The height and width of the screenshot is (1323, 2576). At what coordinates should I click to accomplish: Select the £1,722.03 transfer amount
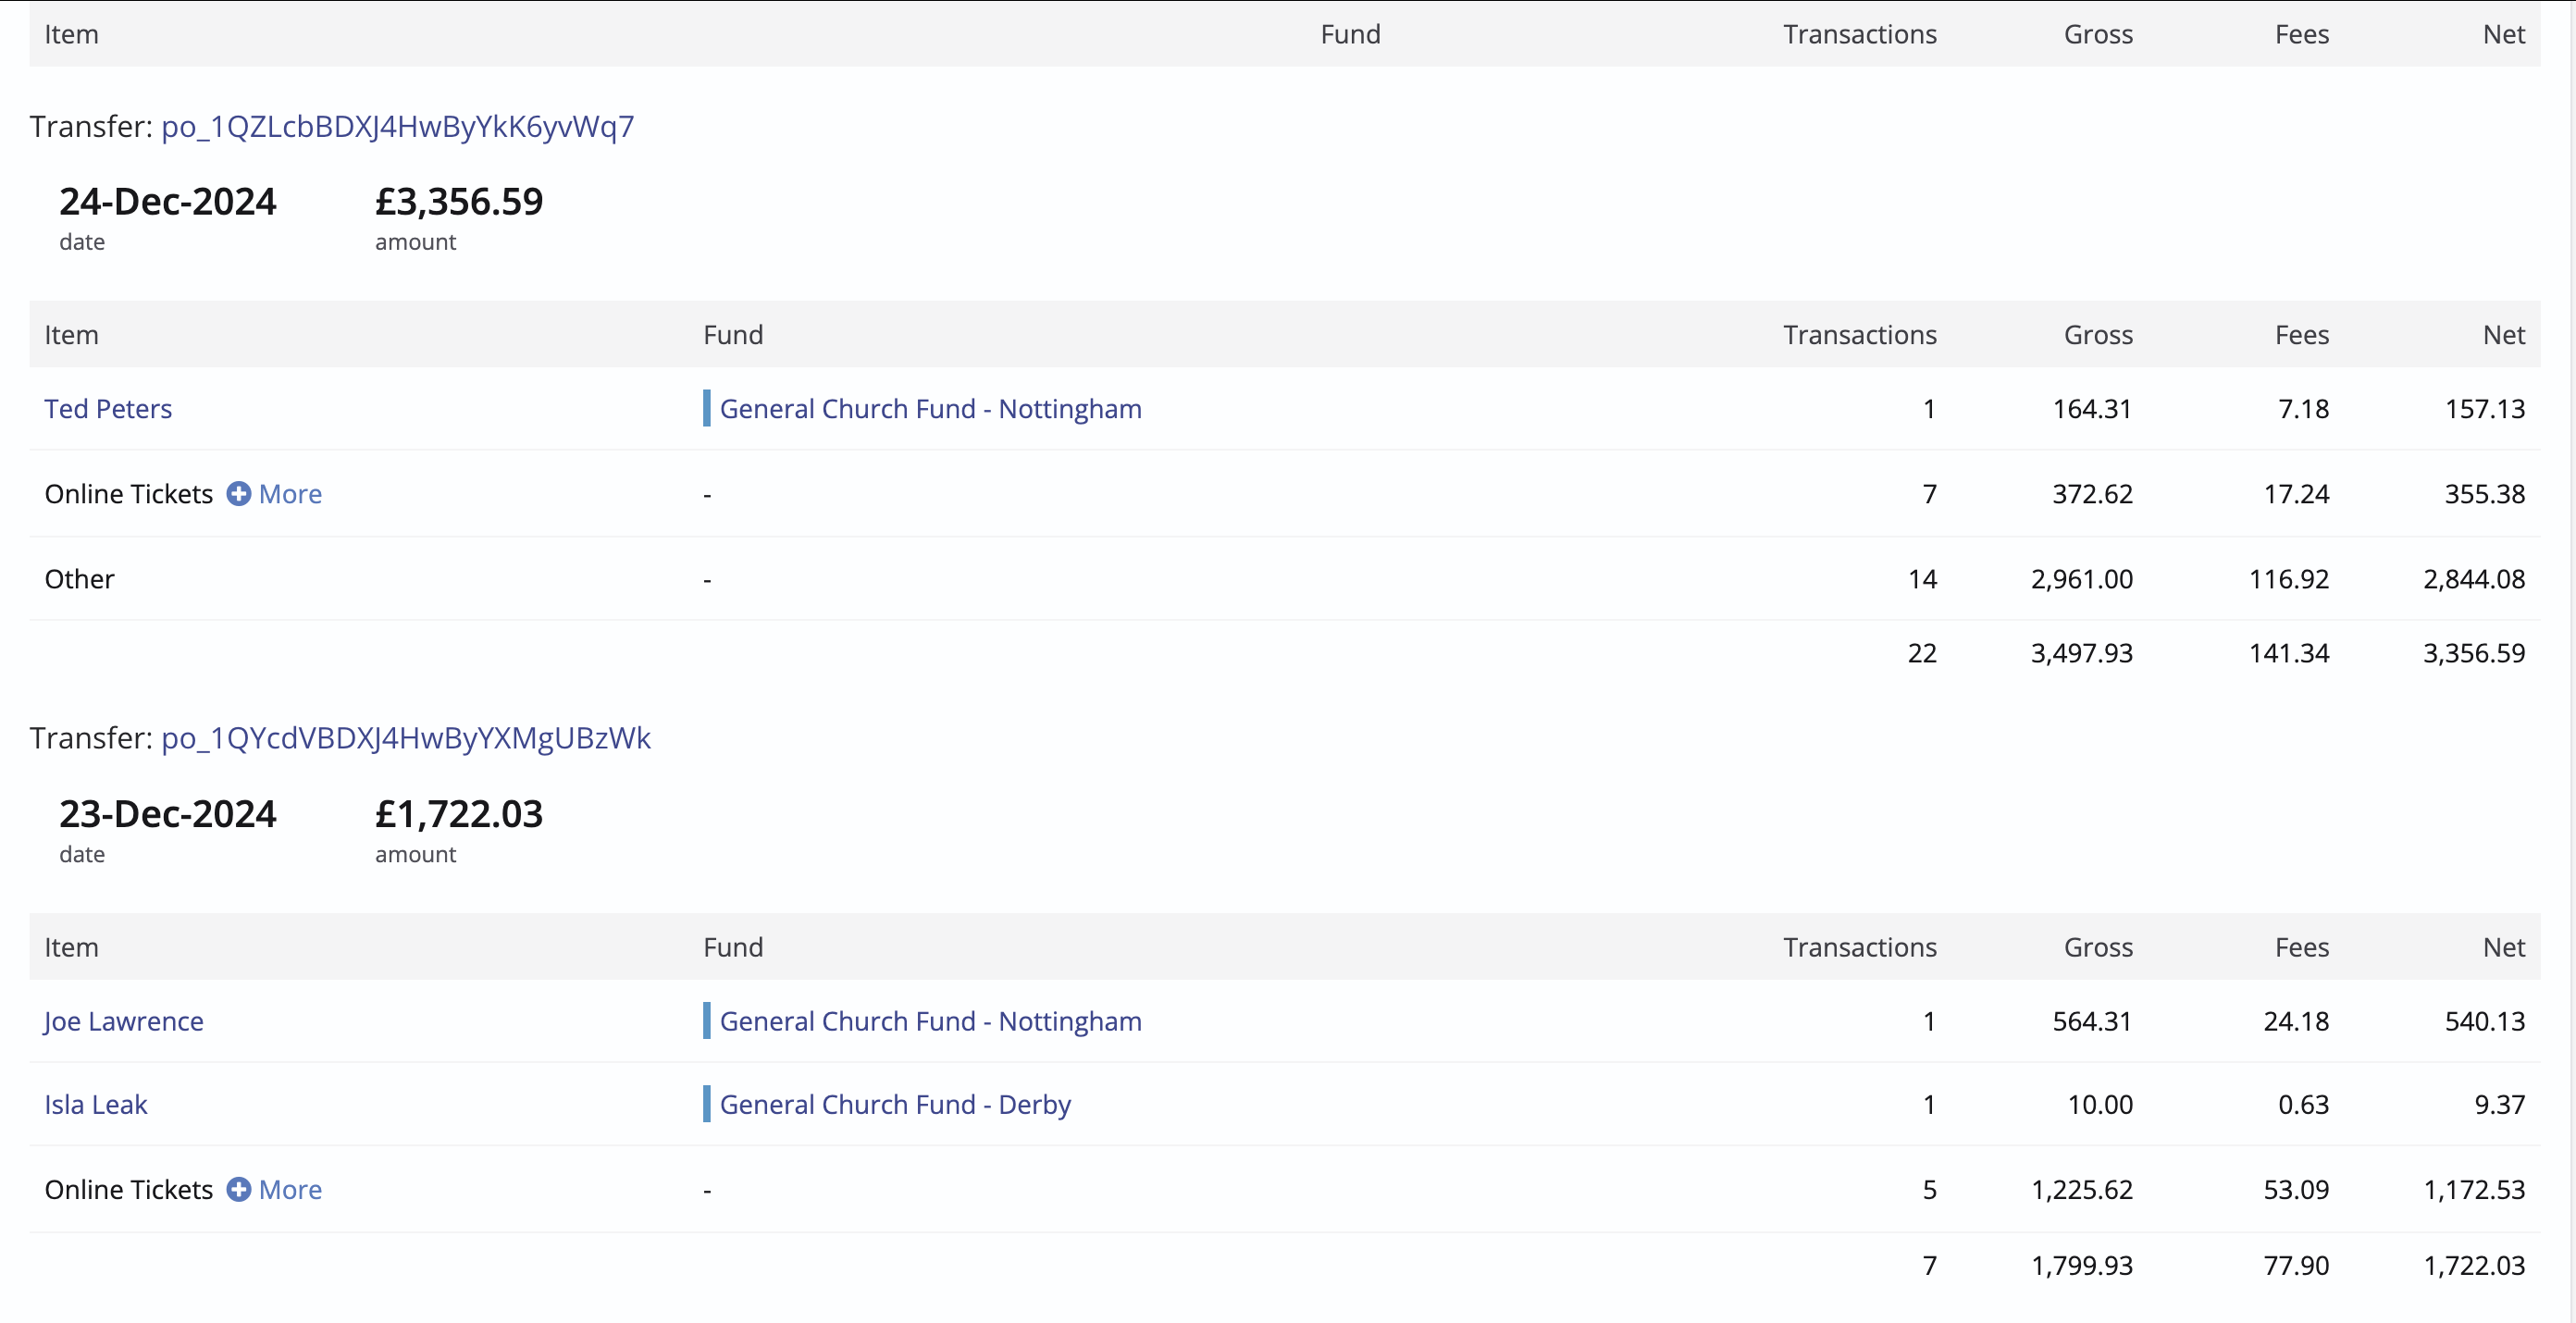click(459, 813)
